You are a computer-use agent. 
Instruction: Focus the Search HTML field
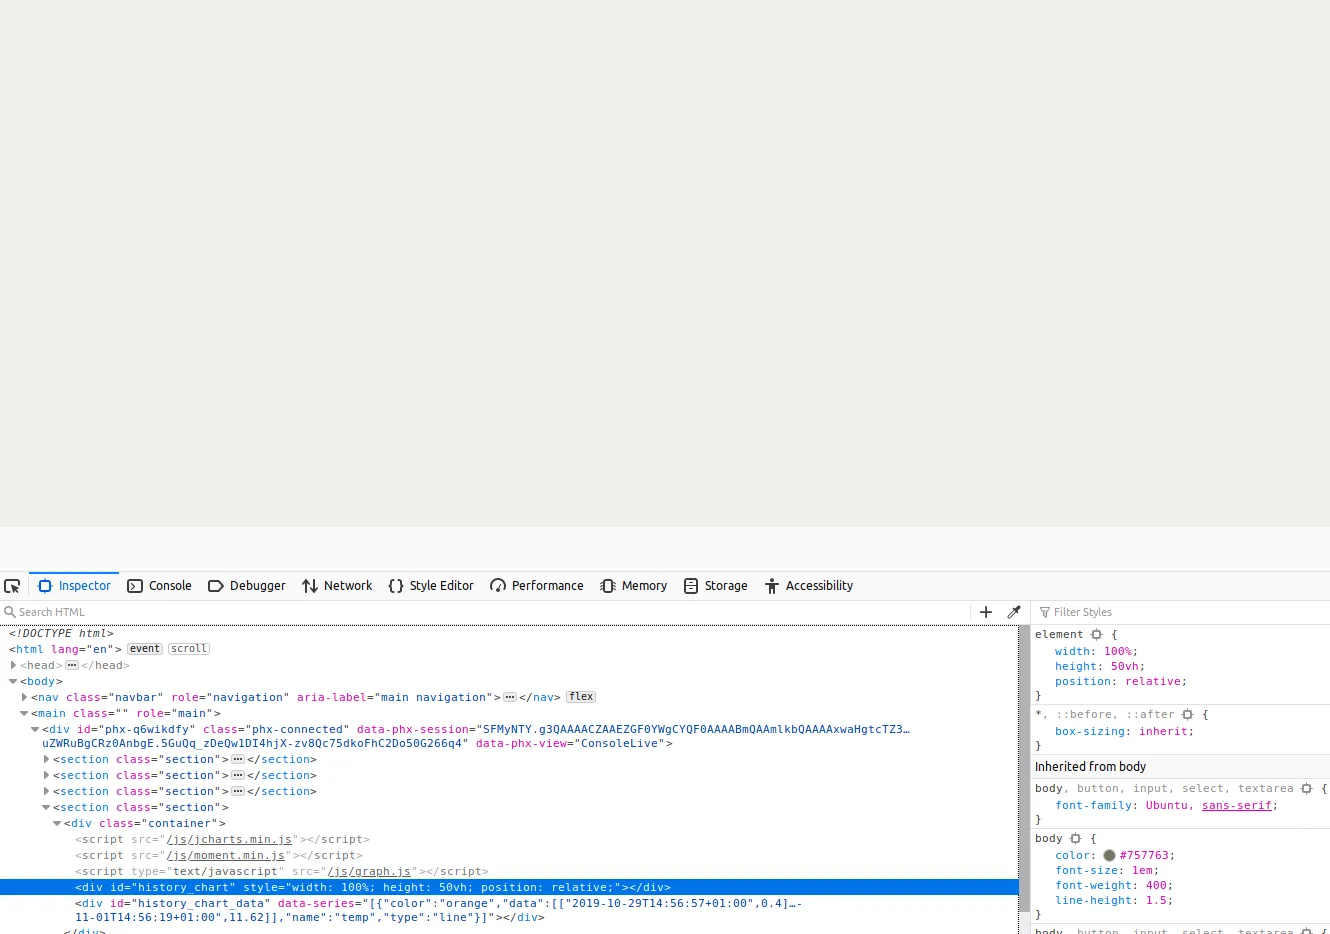[x=485, y=612]
